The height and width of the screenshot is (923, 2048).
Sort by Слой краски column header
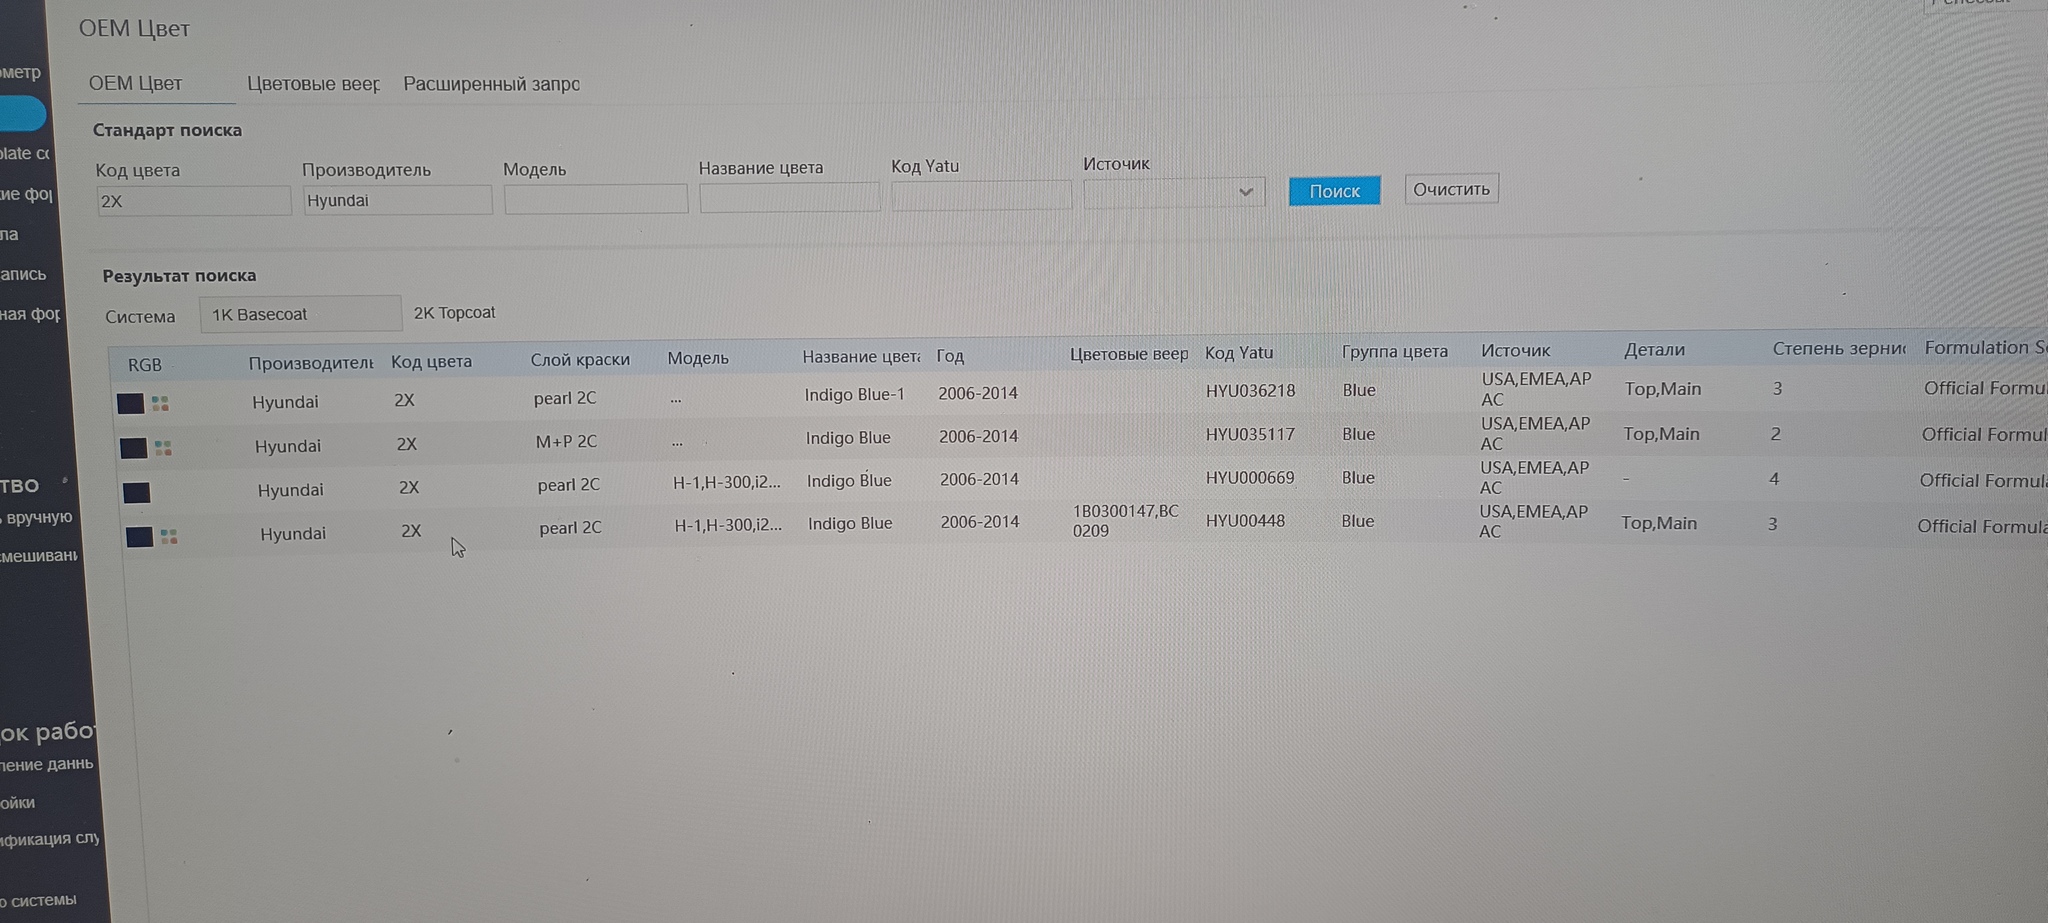coord(580,359)
